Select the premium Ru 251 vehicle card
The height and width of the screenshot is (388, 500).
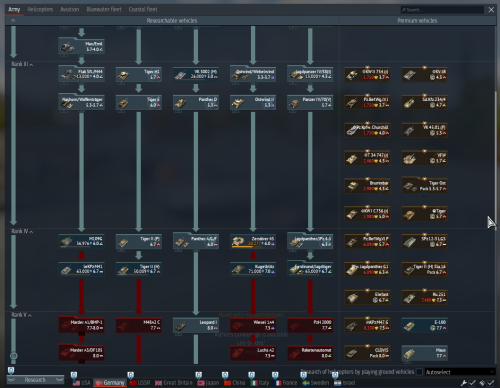424,297
